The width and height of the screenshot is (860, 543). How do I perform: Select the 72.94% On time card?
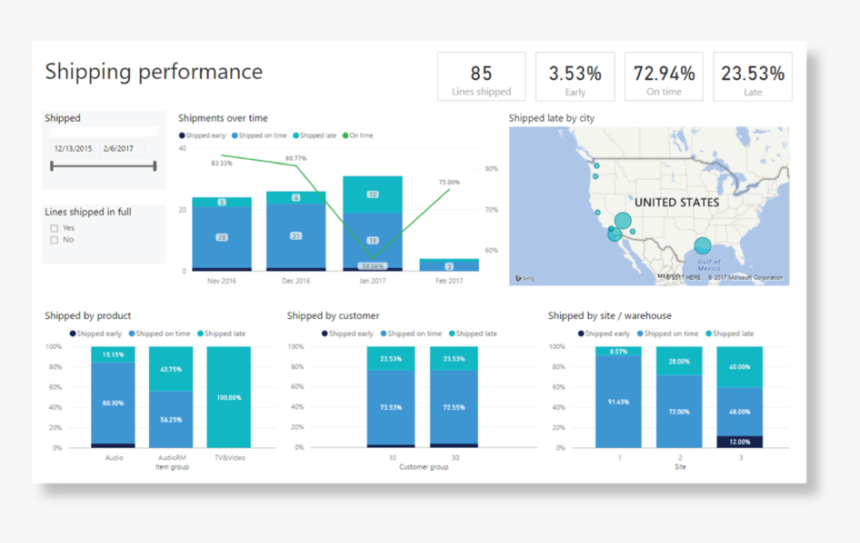[664, 77]
